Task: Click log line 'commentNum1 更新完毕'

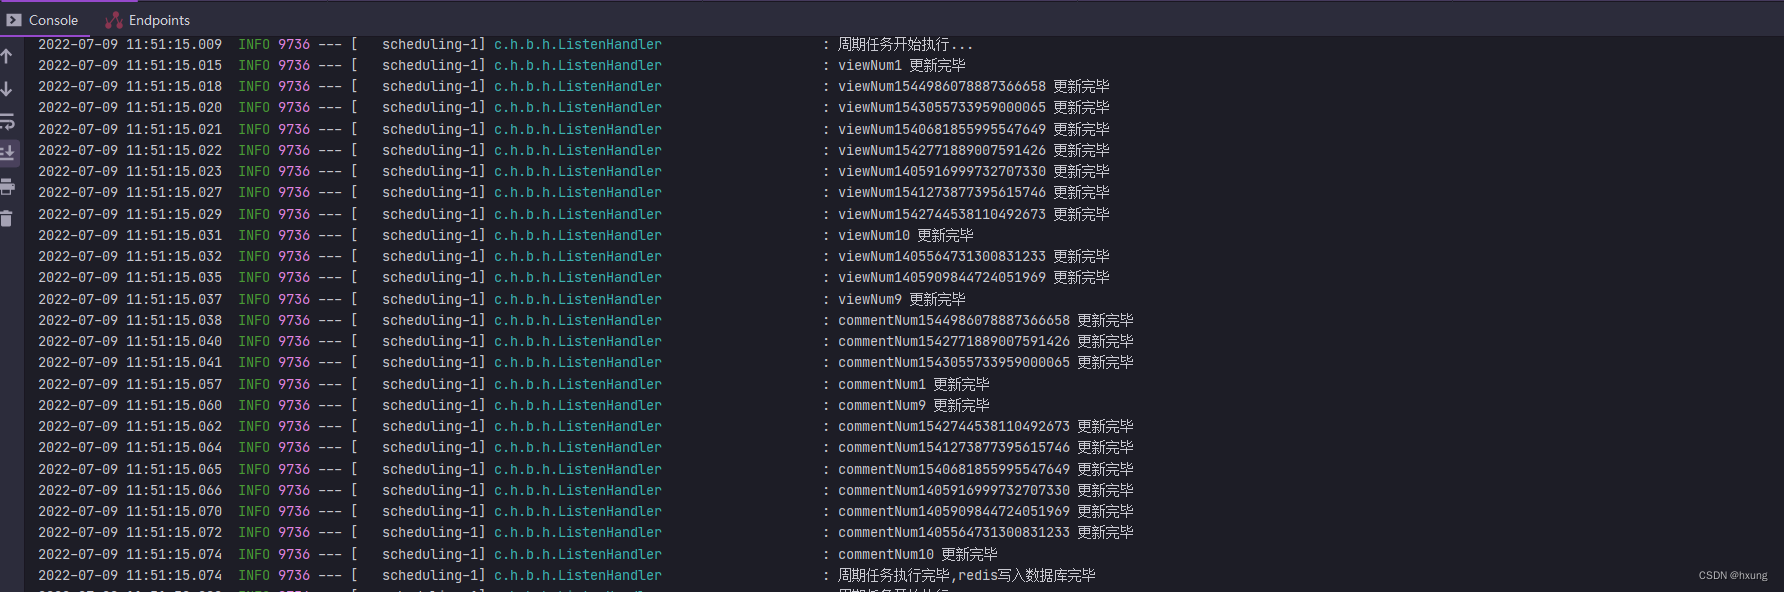Action: tap(914, 384)
